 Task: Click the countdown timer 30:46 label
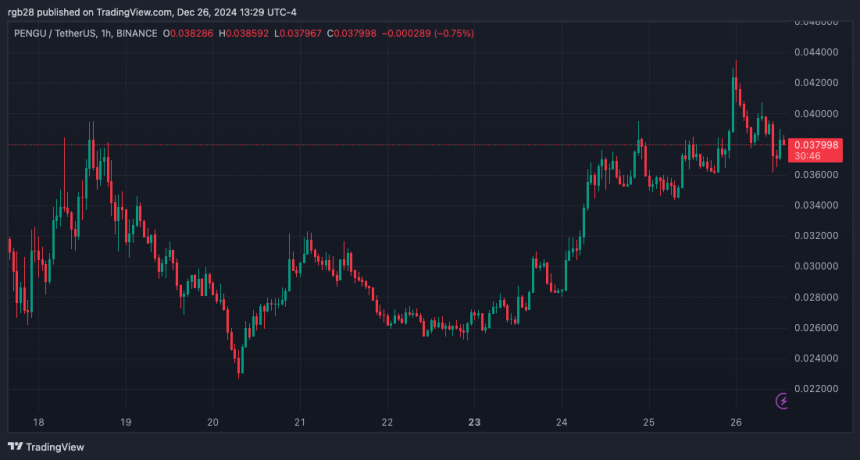tap(807, 156)
